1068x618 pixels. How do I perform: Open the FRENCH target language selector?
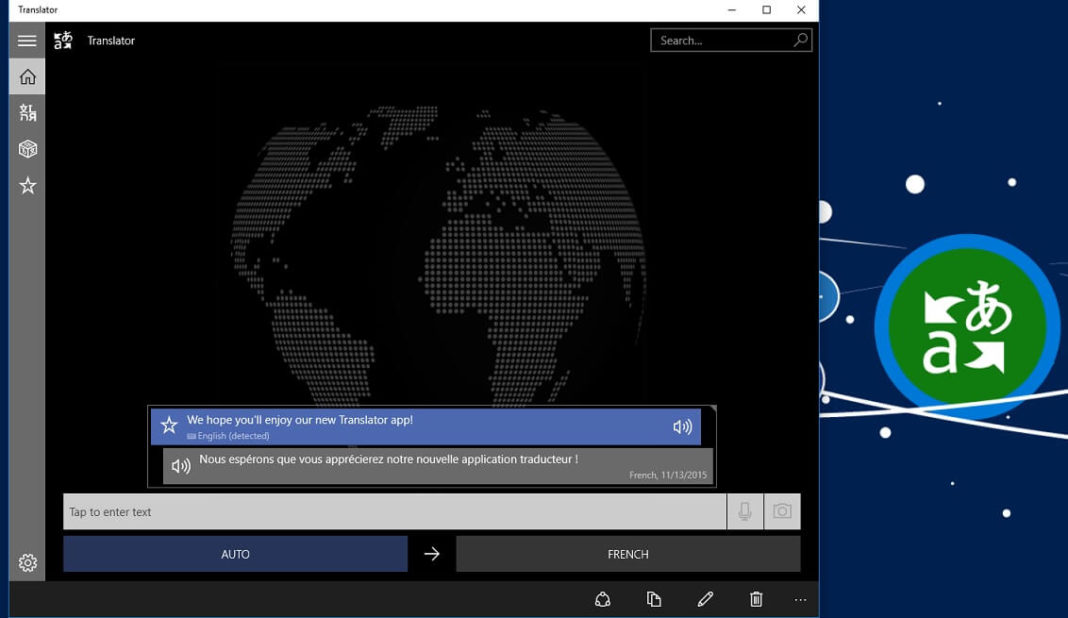click(x=628, y=553)
